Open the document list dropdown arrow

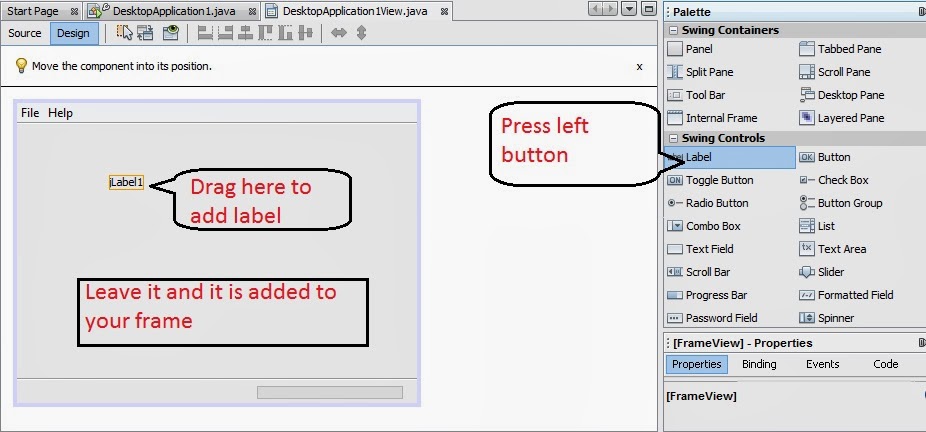coord(630,9)
